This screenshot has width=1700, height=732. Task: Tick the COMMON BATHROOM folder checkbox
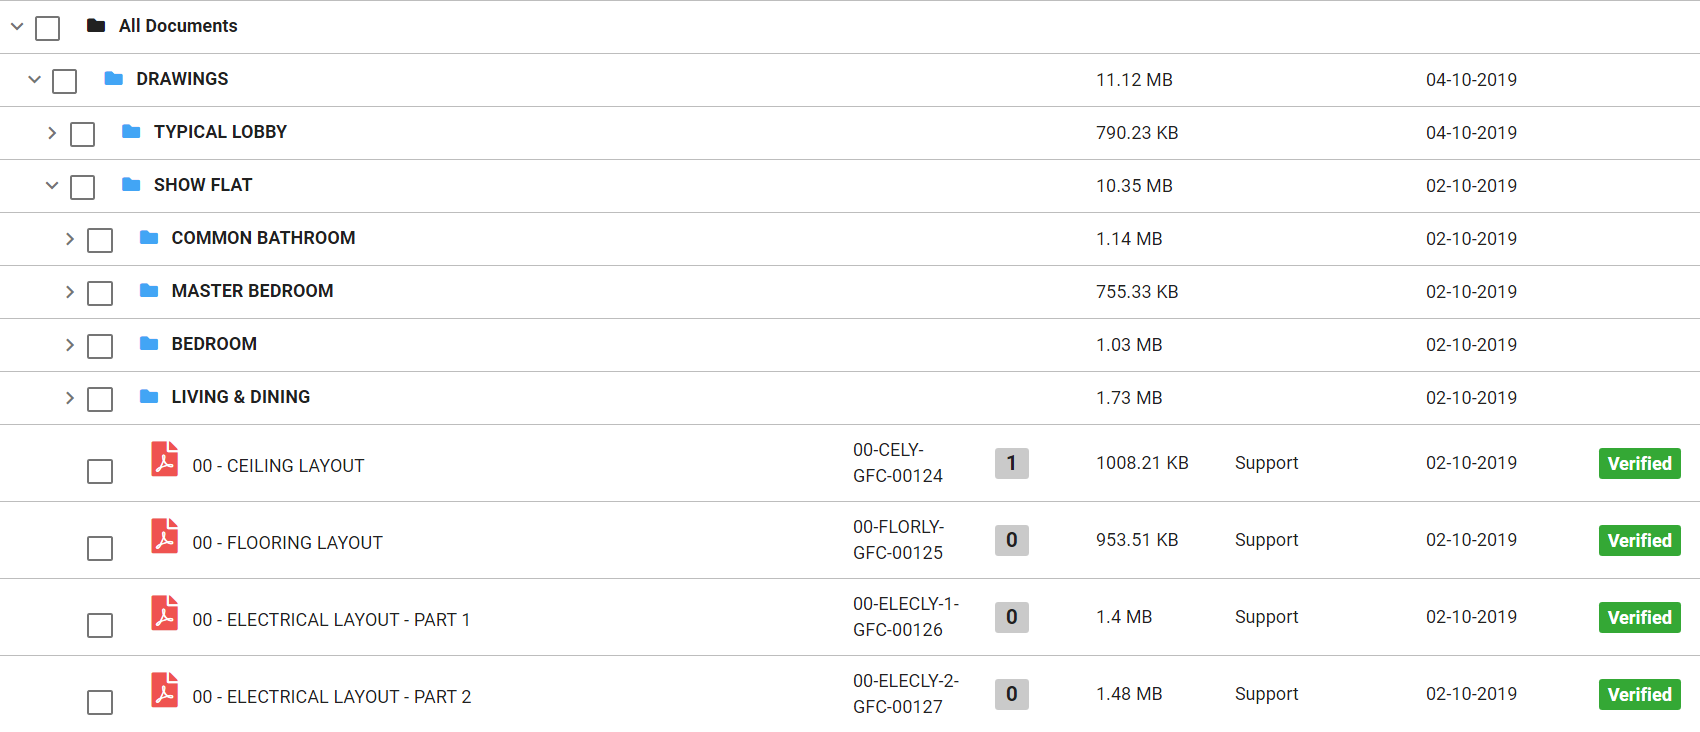coord(100,240)
